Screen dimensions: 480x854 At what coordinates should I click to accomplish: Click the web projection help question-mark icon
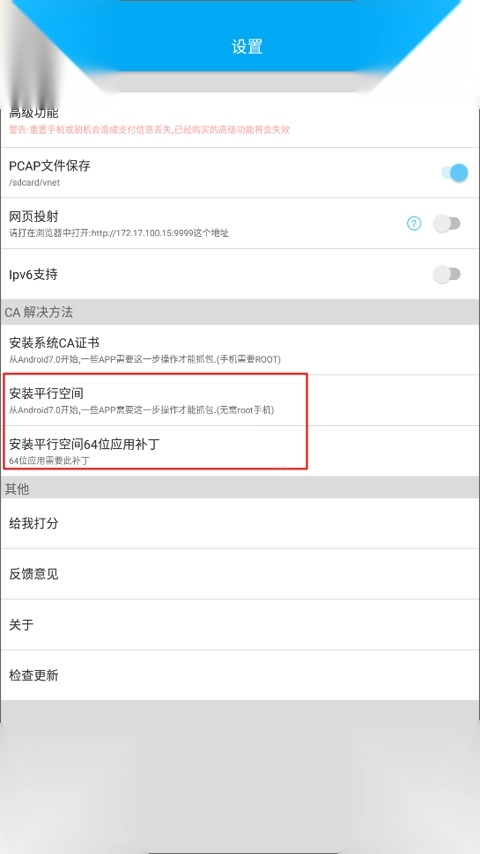(414, 223)
